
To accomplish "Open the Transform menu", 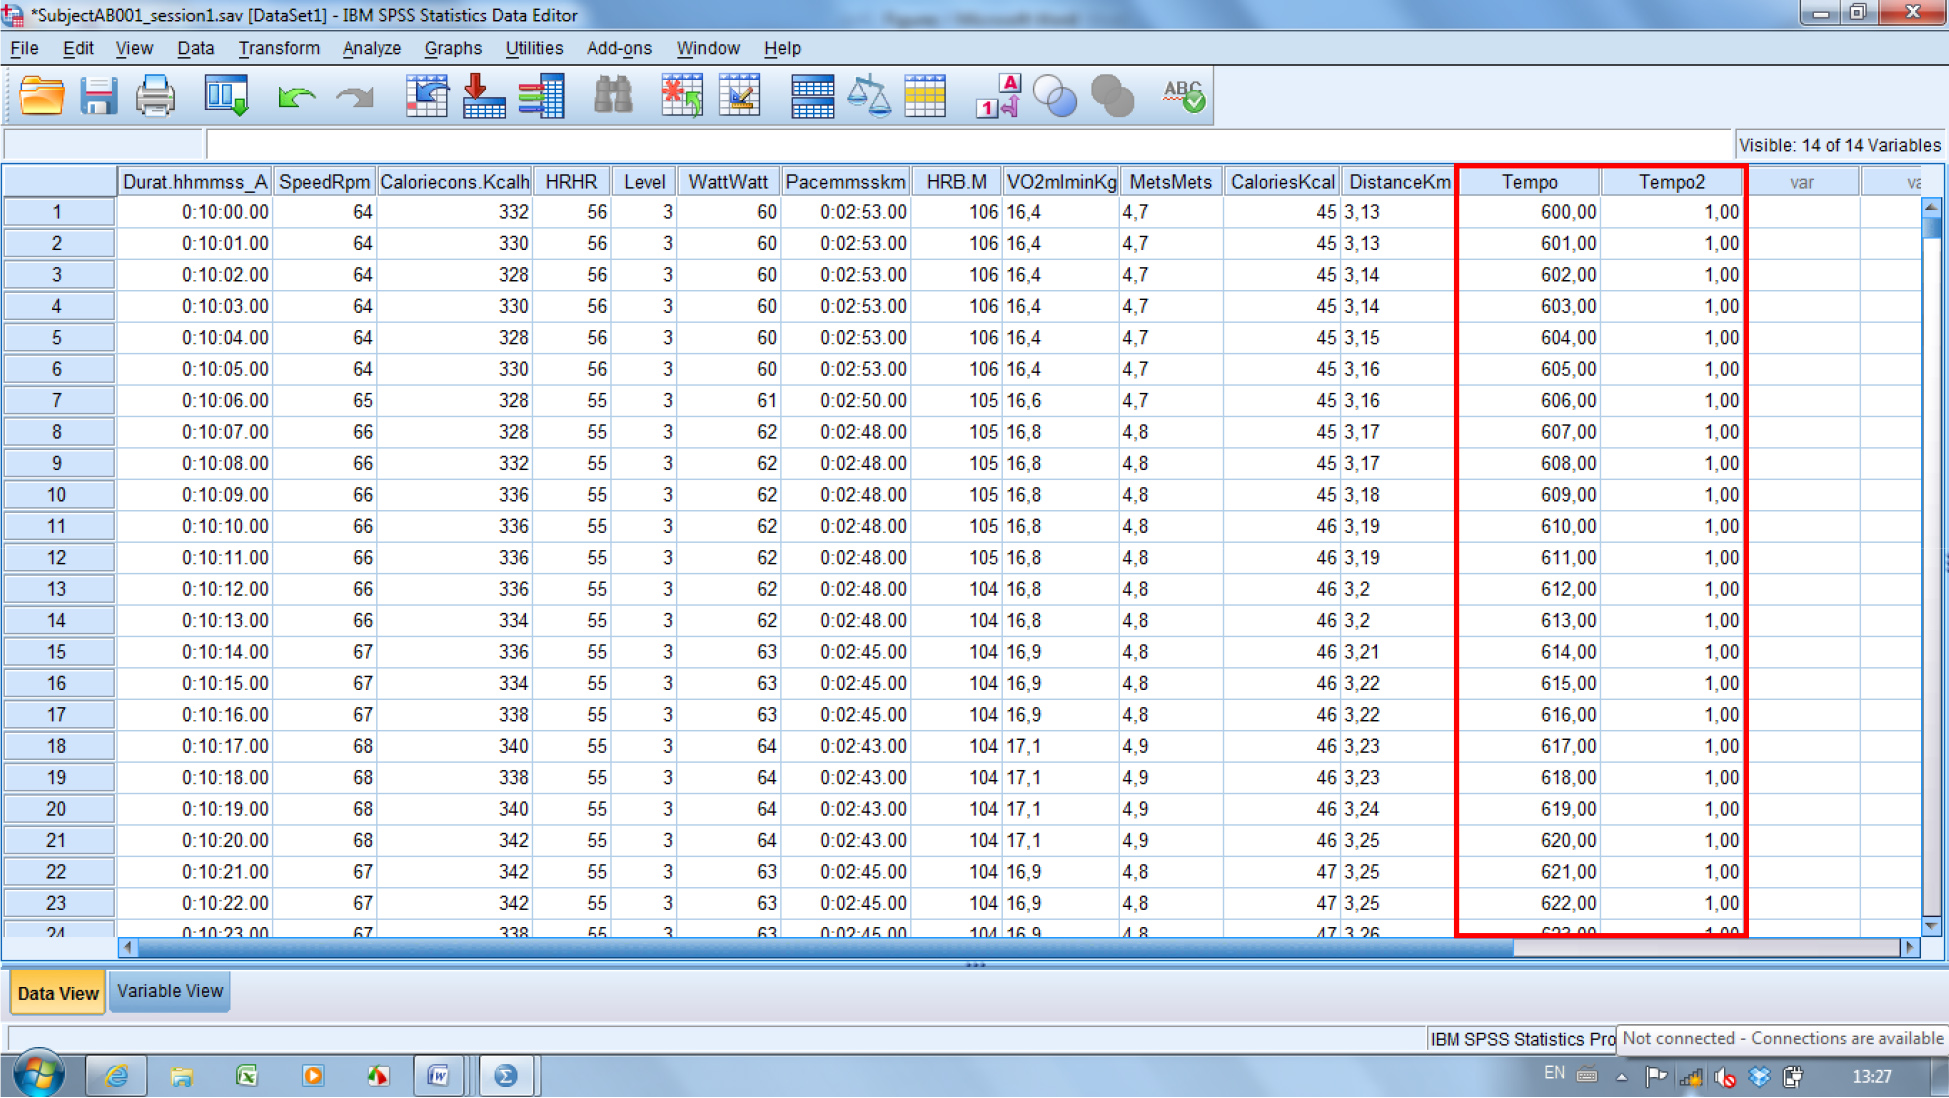I will pyautogui.click(x=278, y=48).
